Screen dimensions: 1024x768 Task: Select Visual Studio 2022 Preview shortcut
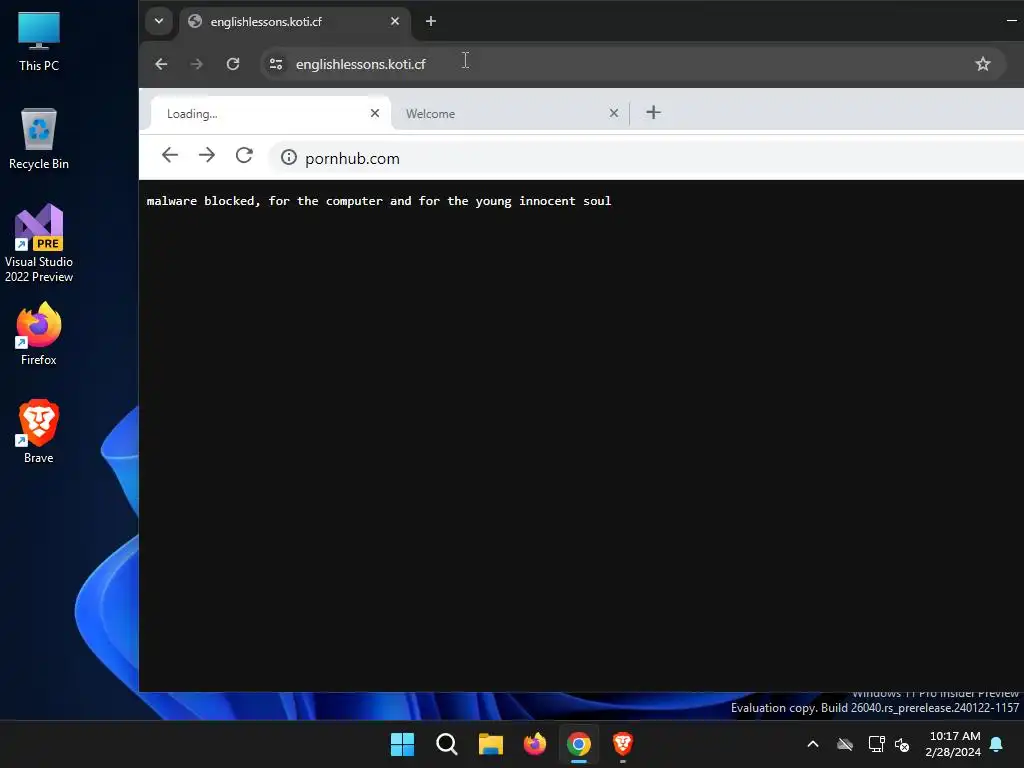[39, 244]
